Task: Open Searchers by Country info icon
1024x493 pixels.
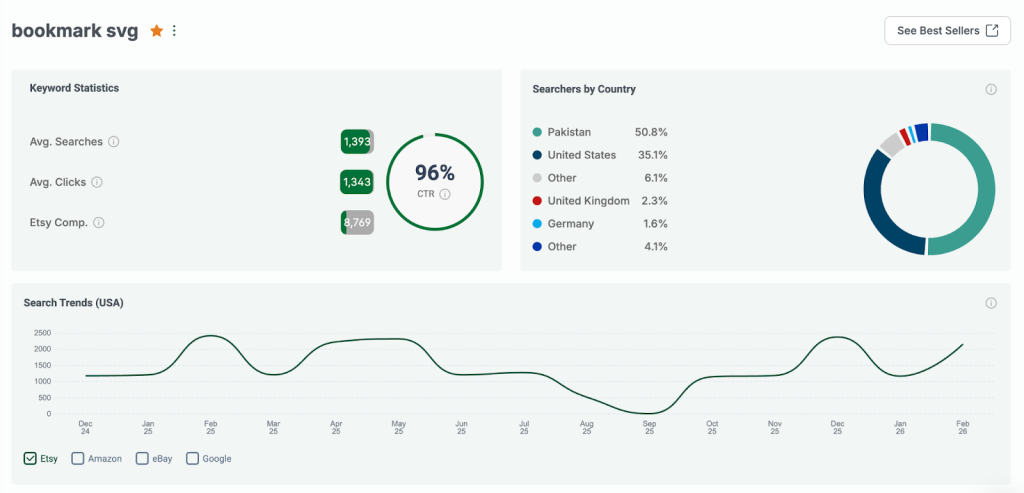Action: [991, 89]
